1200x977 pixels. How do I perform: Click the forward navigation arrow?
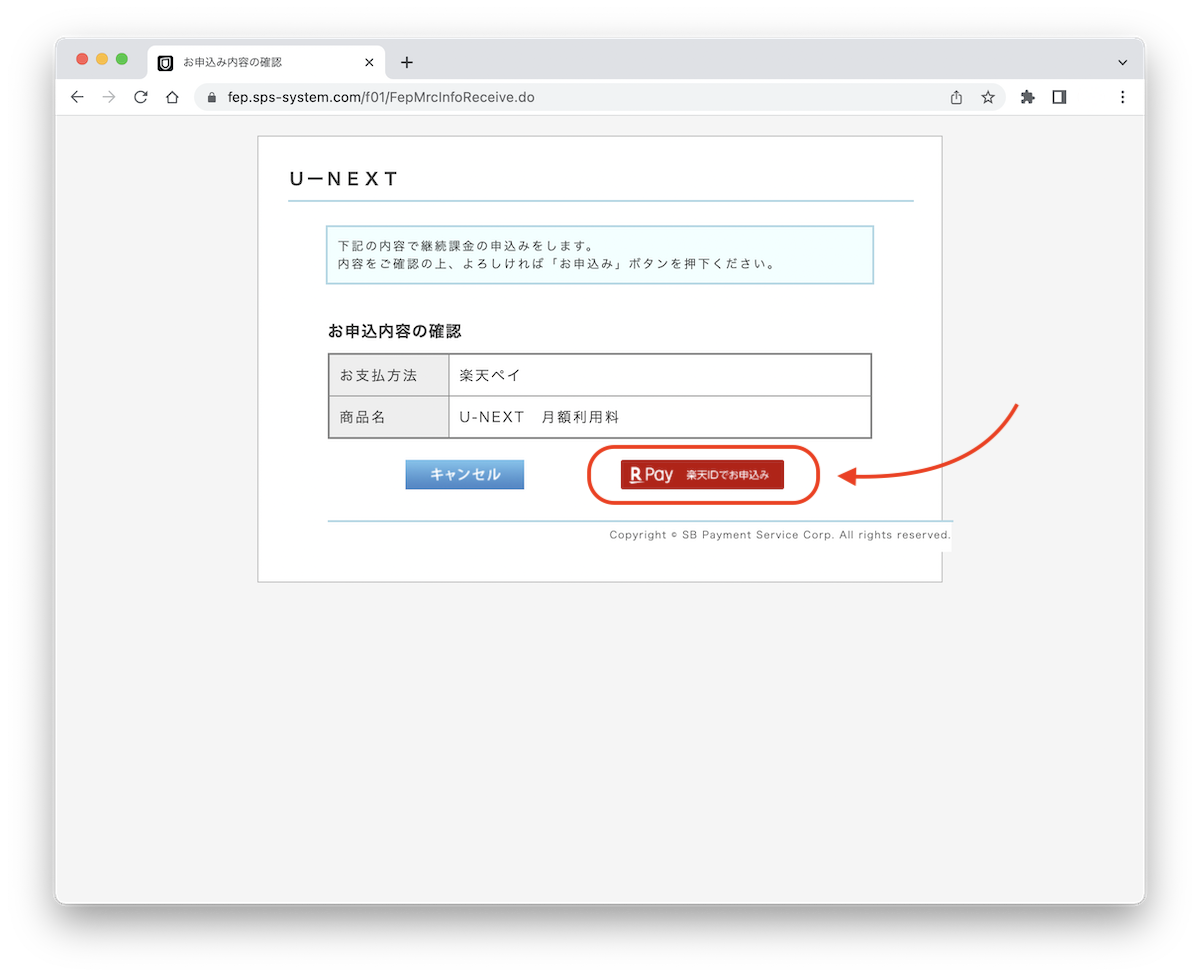108,97
